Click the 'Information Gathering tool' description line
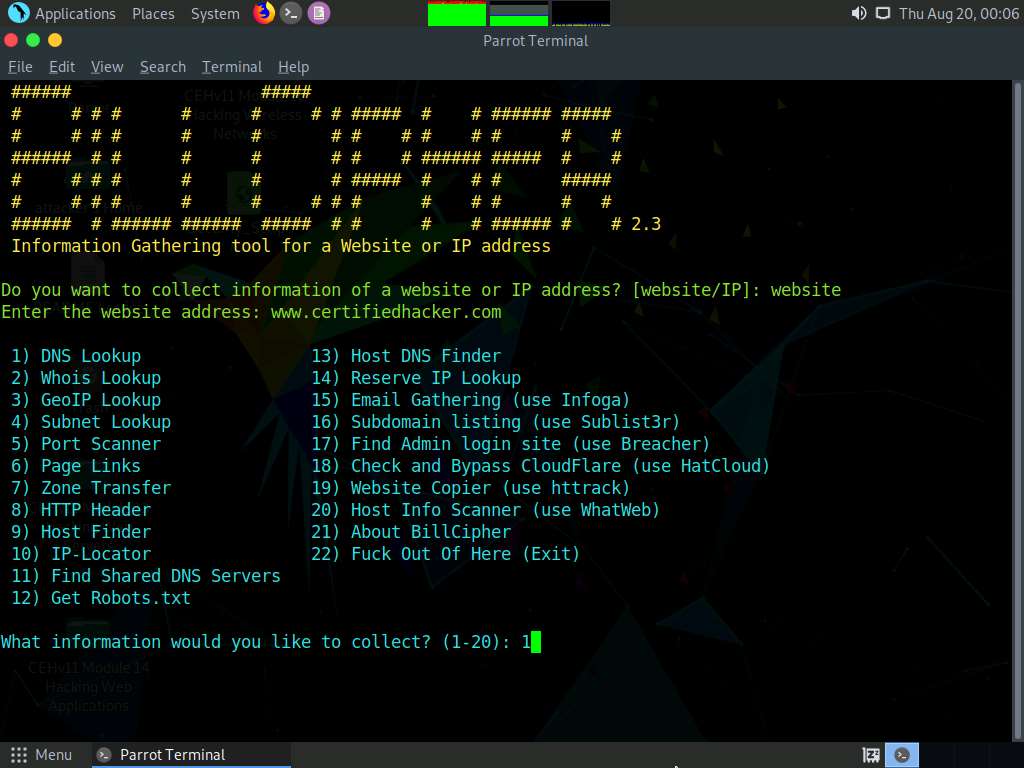This screenshot has height=768, width=1024. click(x=281, y=246)
